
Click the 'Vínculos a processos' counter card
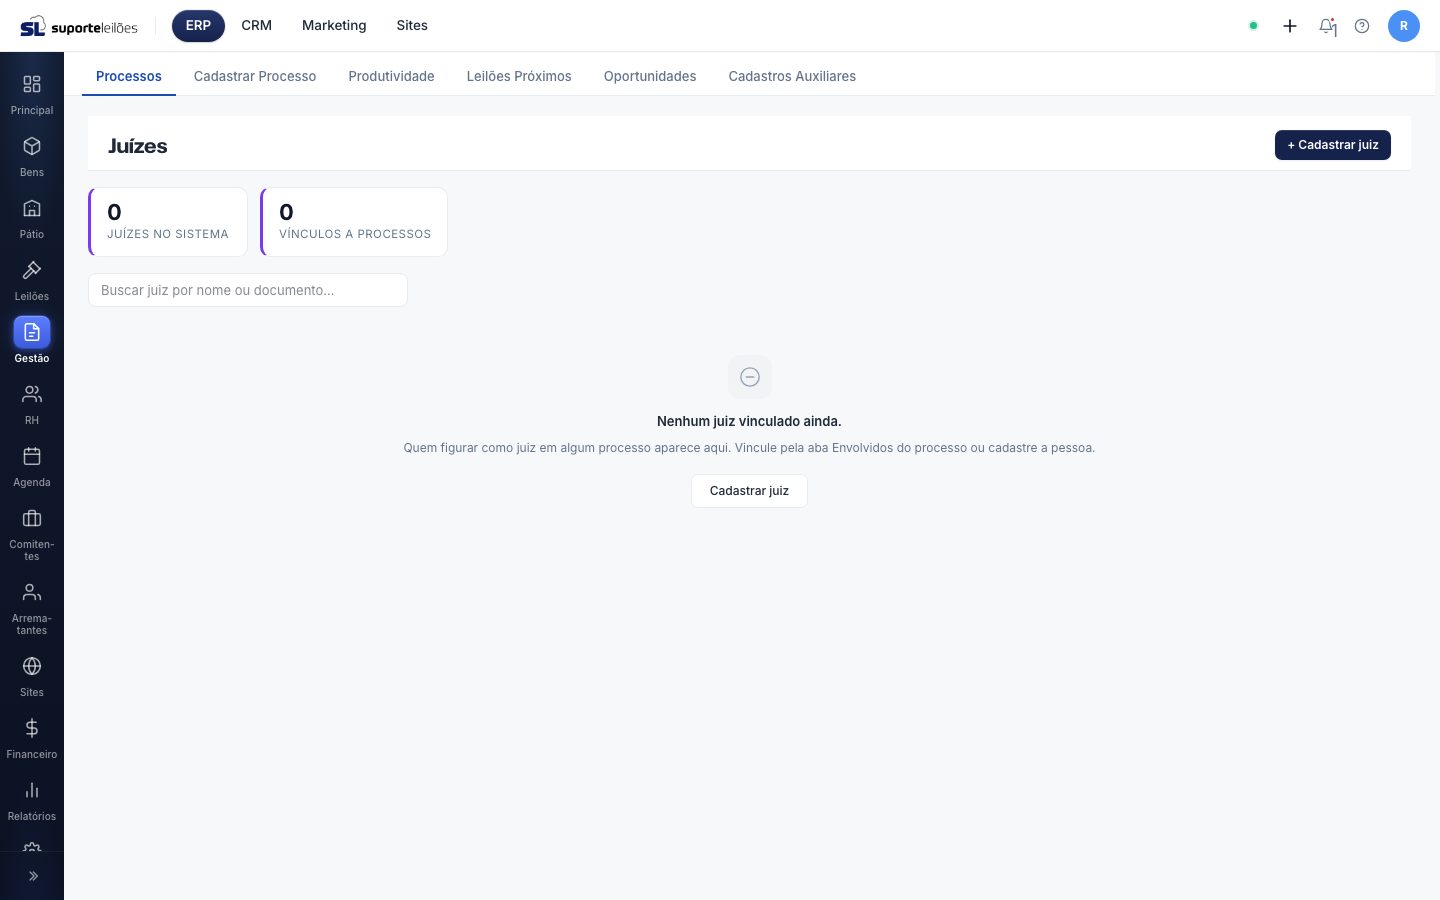[354, 222]
